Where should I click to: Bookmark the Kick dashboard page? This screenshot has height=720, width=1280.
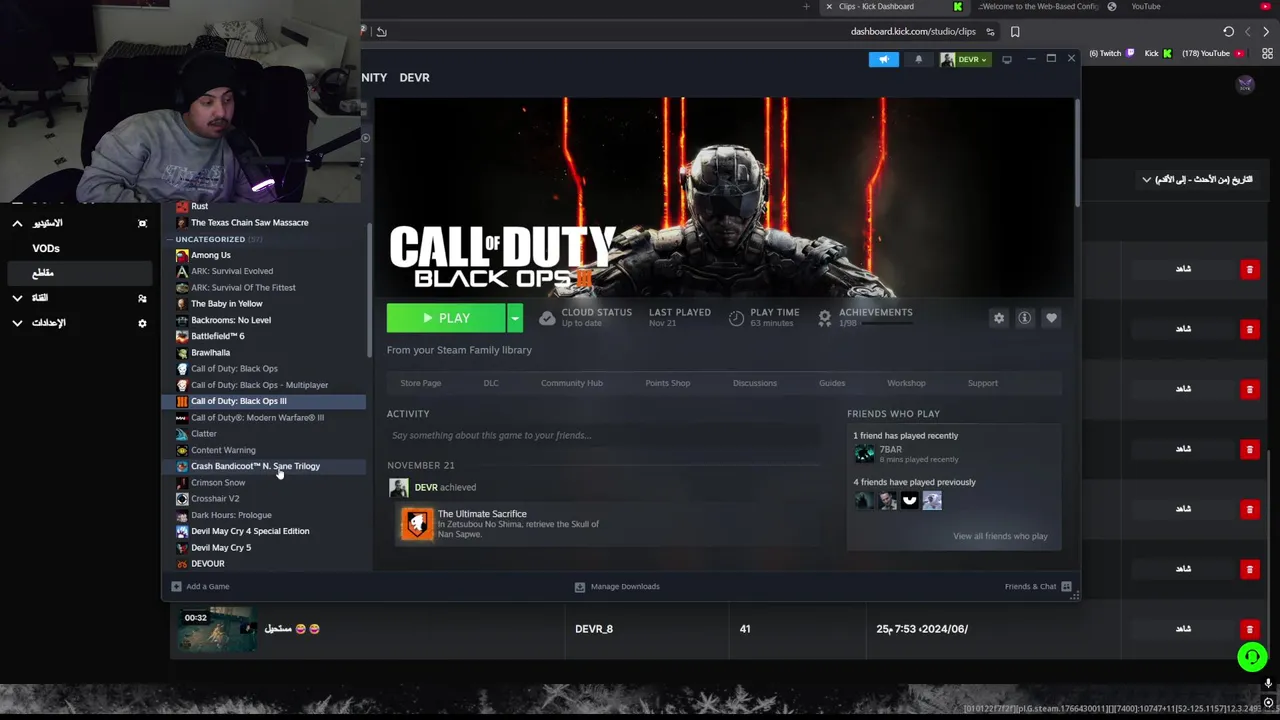pos(1015,32)
